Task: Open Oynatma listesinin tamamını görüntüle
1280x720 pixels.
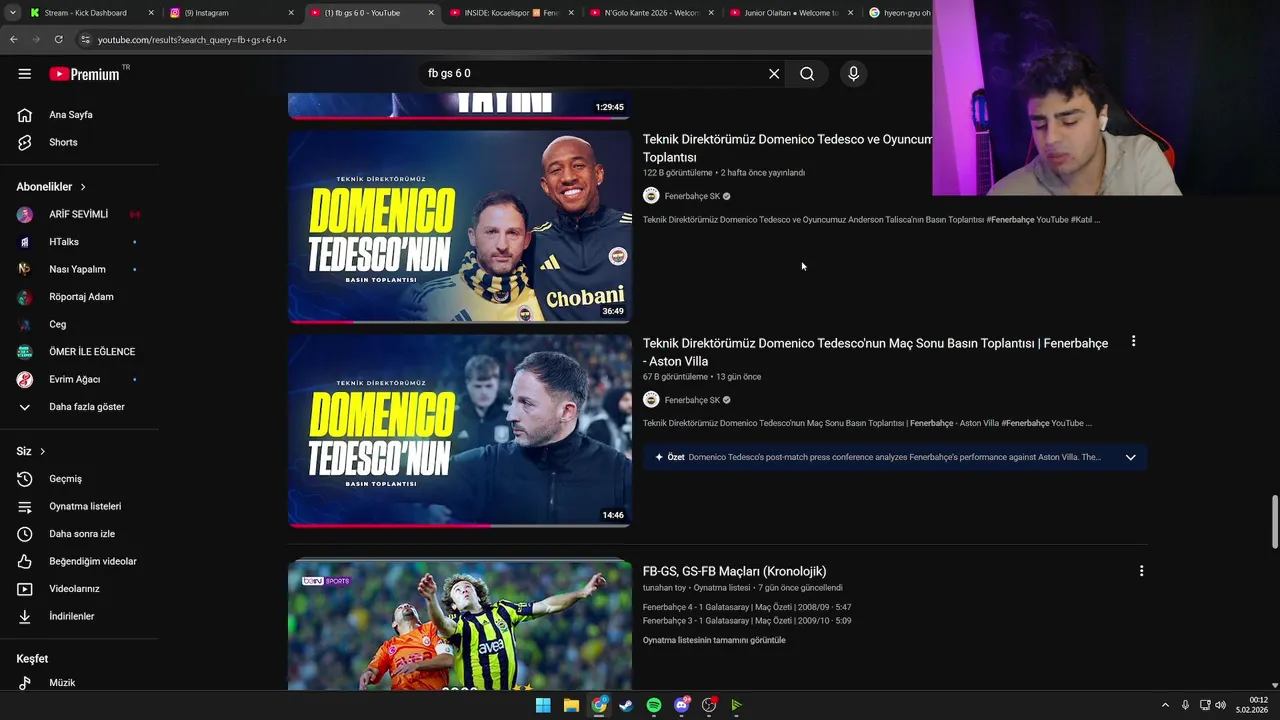Action: tap(714, 640)
